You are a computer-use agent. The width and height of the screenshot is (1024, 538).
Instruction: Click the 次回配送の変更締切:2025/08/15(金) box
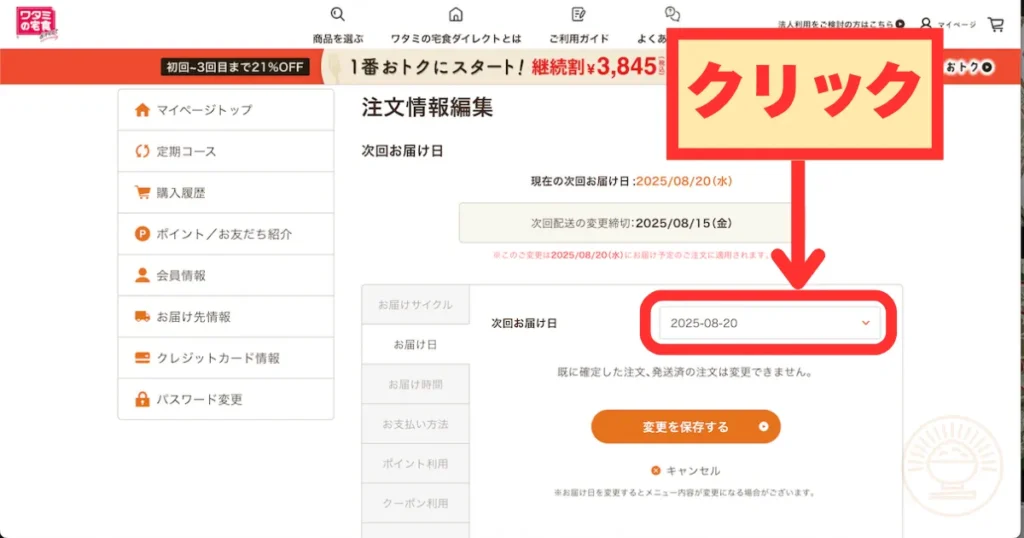point(627,223)
